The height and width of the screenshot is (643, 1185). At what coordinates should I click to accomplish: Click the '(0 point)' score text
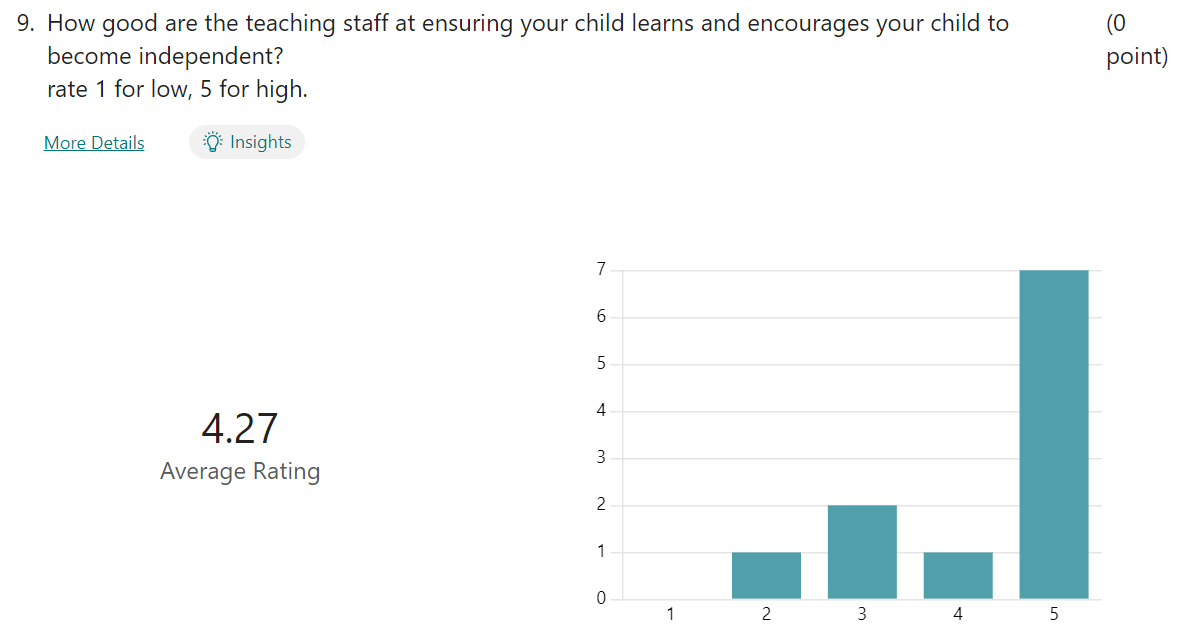1137,39
